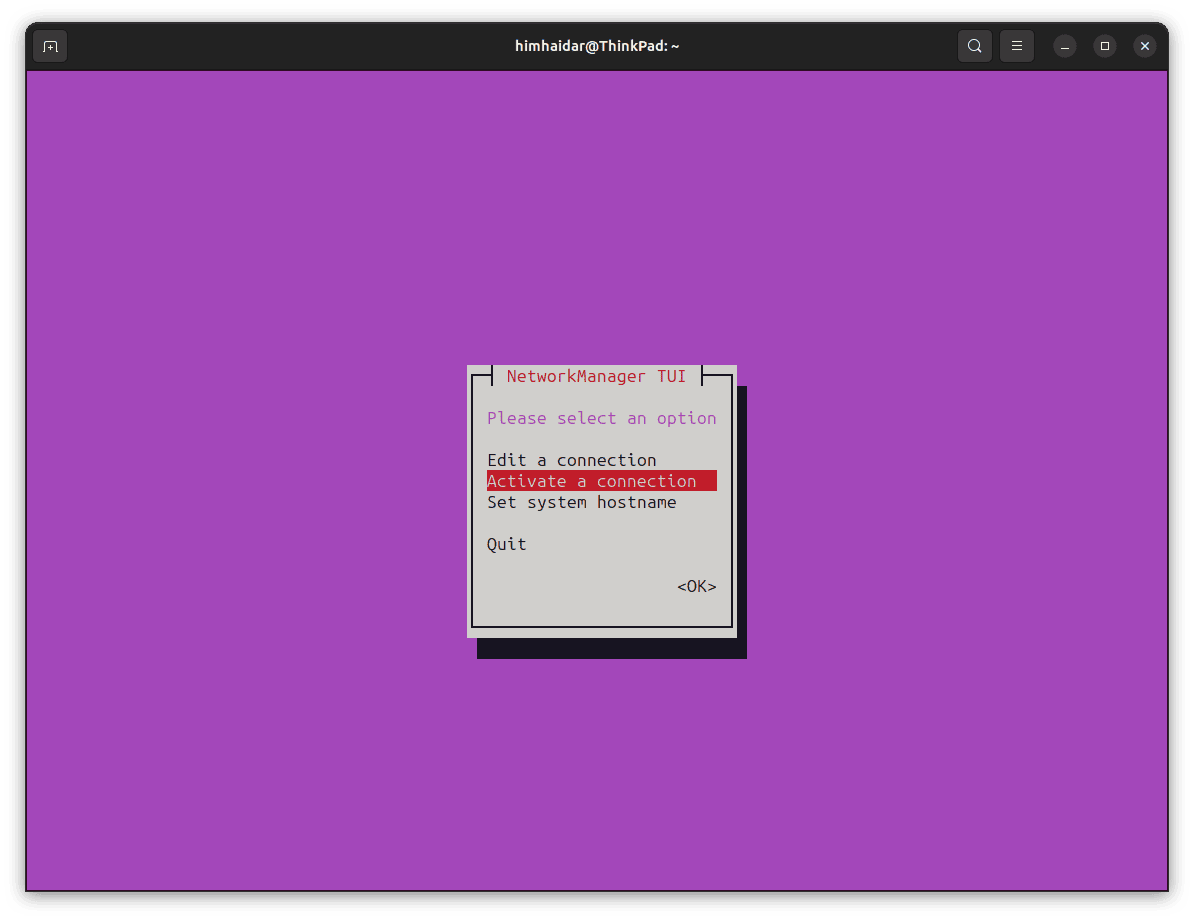Choose "Set system hostname"

point(581,502)
